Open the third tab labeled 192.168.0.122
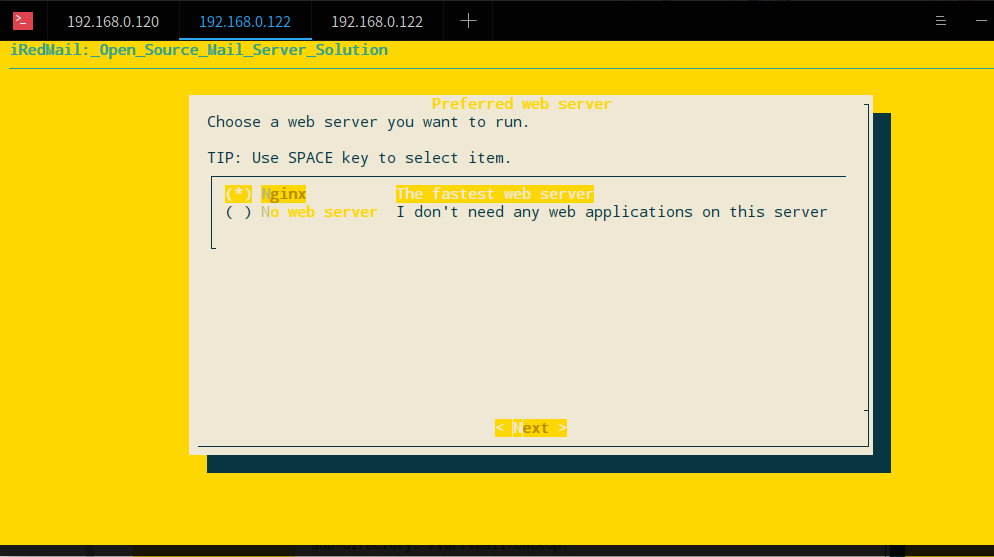 pos(377,22)
